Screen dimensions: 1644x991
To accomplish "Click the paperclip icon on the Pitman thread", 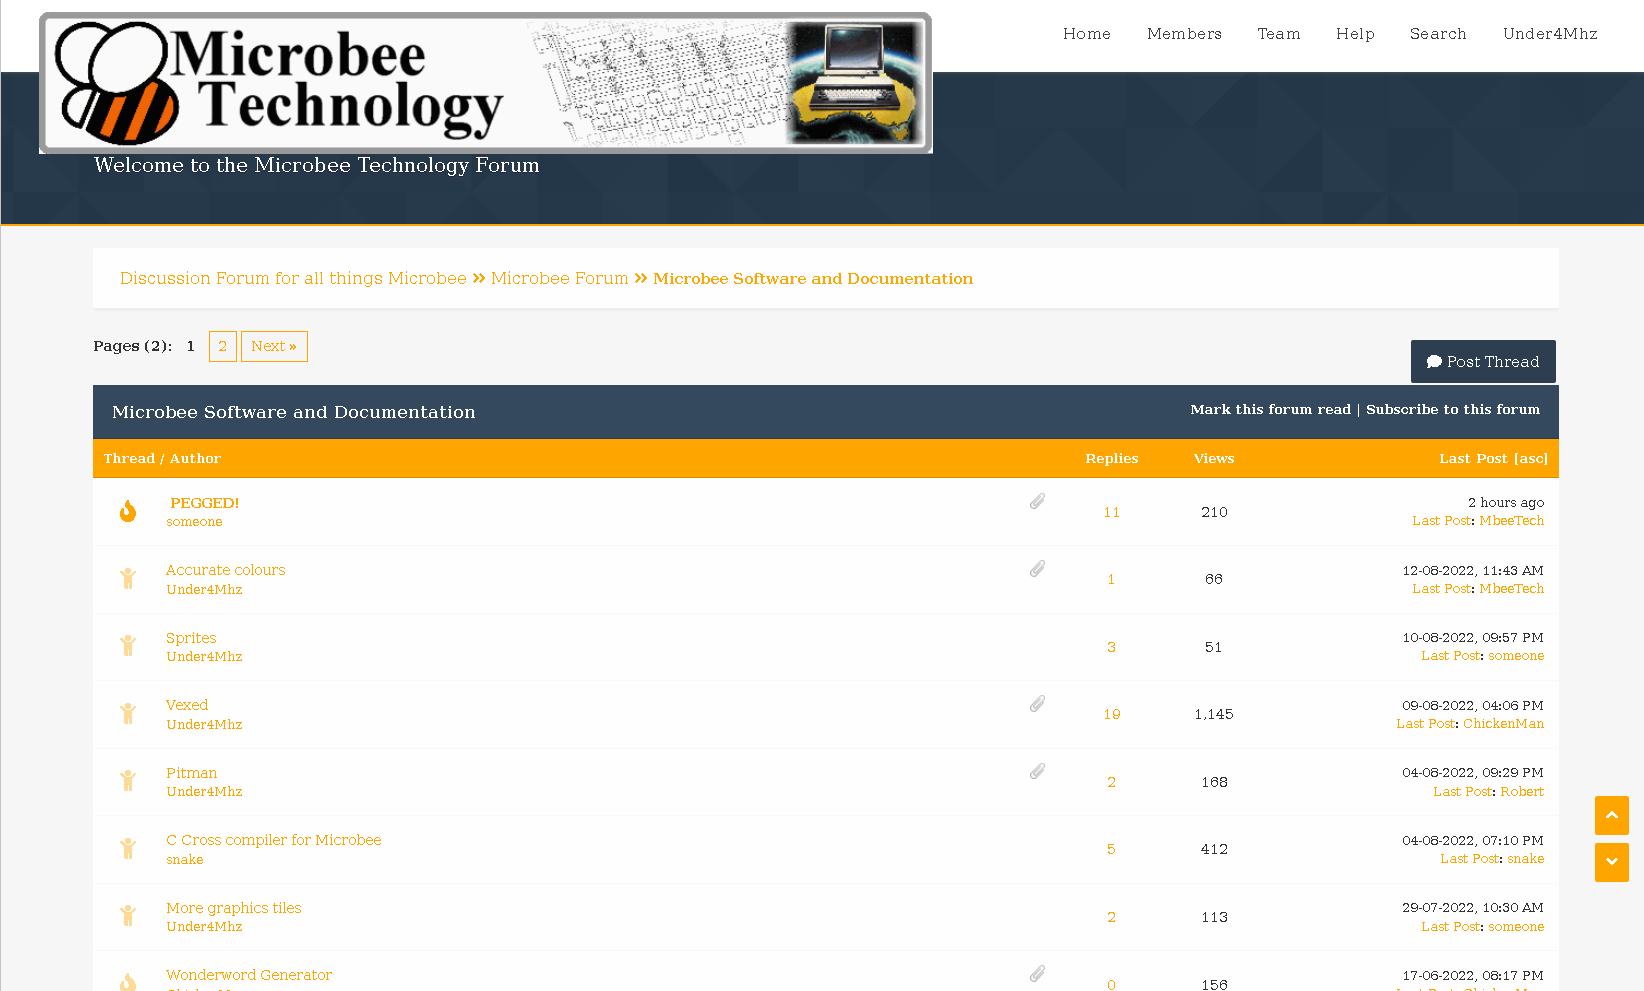I will pyautogui.click(x=1037, y=771).
